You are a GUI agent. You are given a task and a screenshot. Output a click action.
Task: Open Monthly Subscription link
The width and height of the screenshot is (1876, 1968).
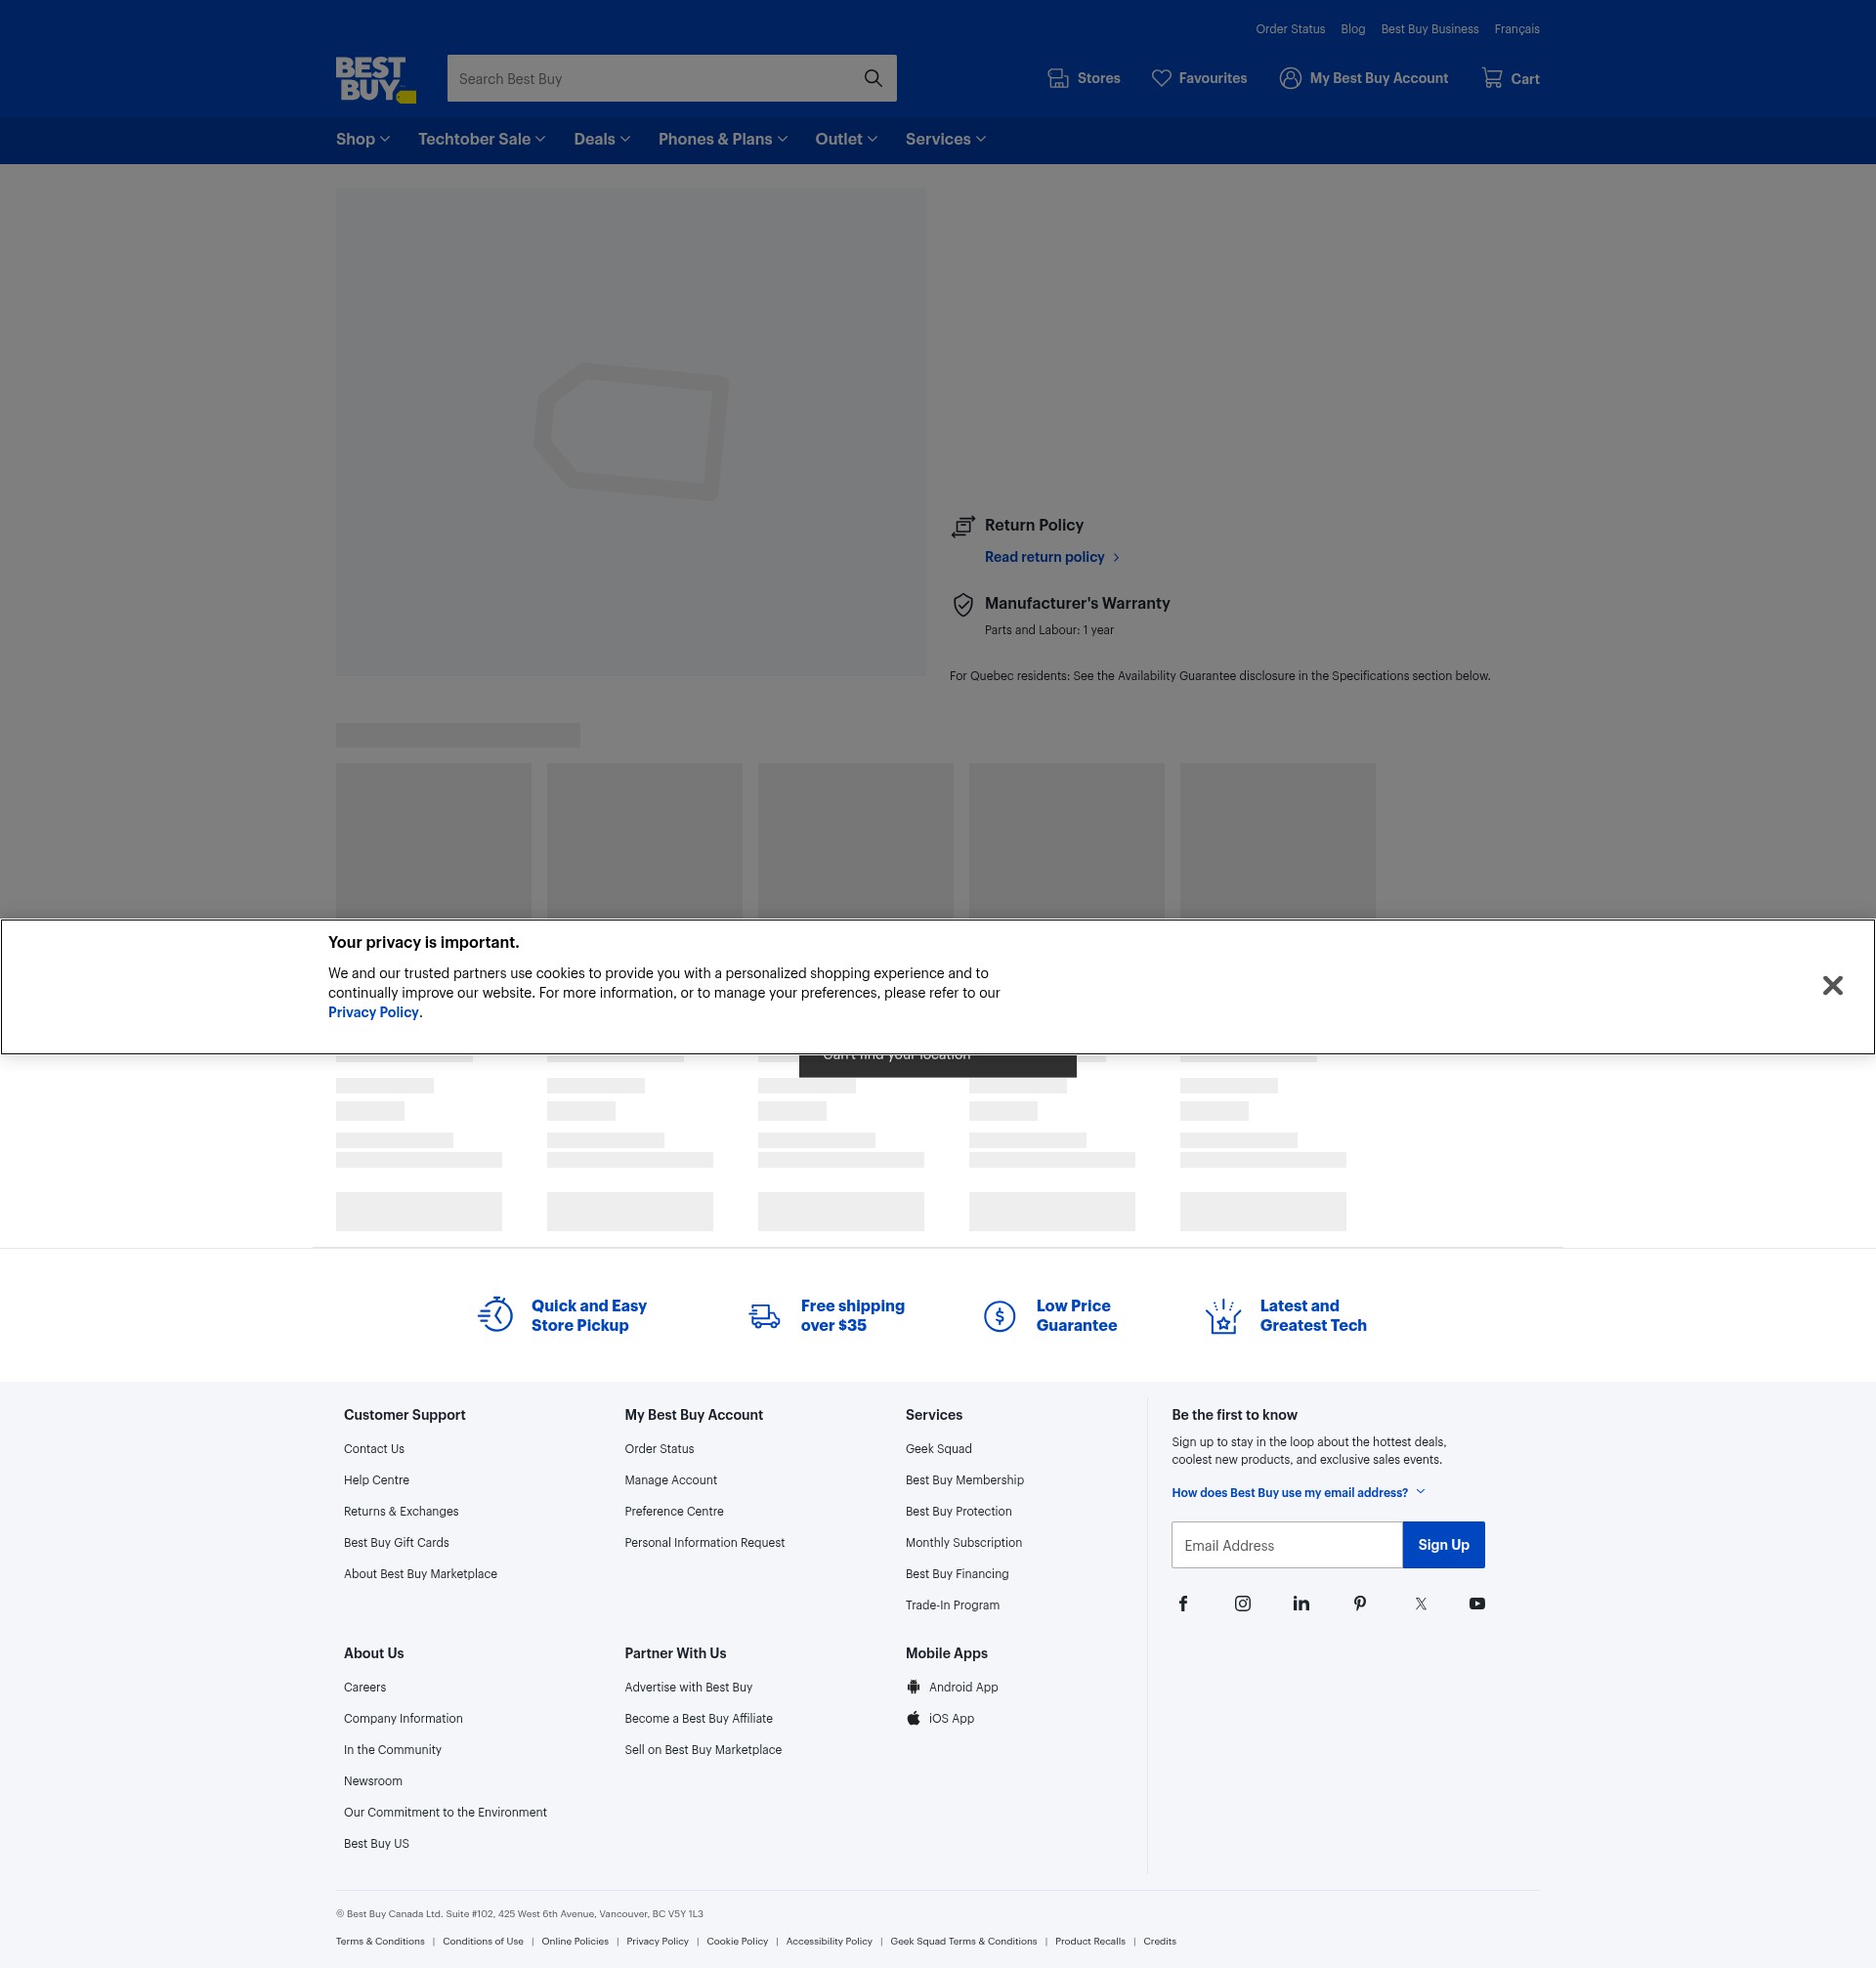click(x=963, y=1543)
